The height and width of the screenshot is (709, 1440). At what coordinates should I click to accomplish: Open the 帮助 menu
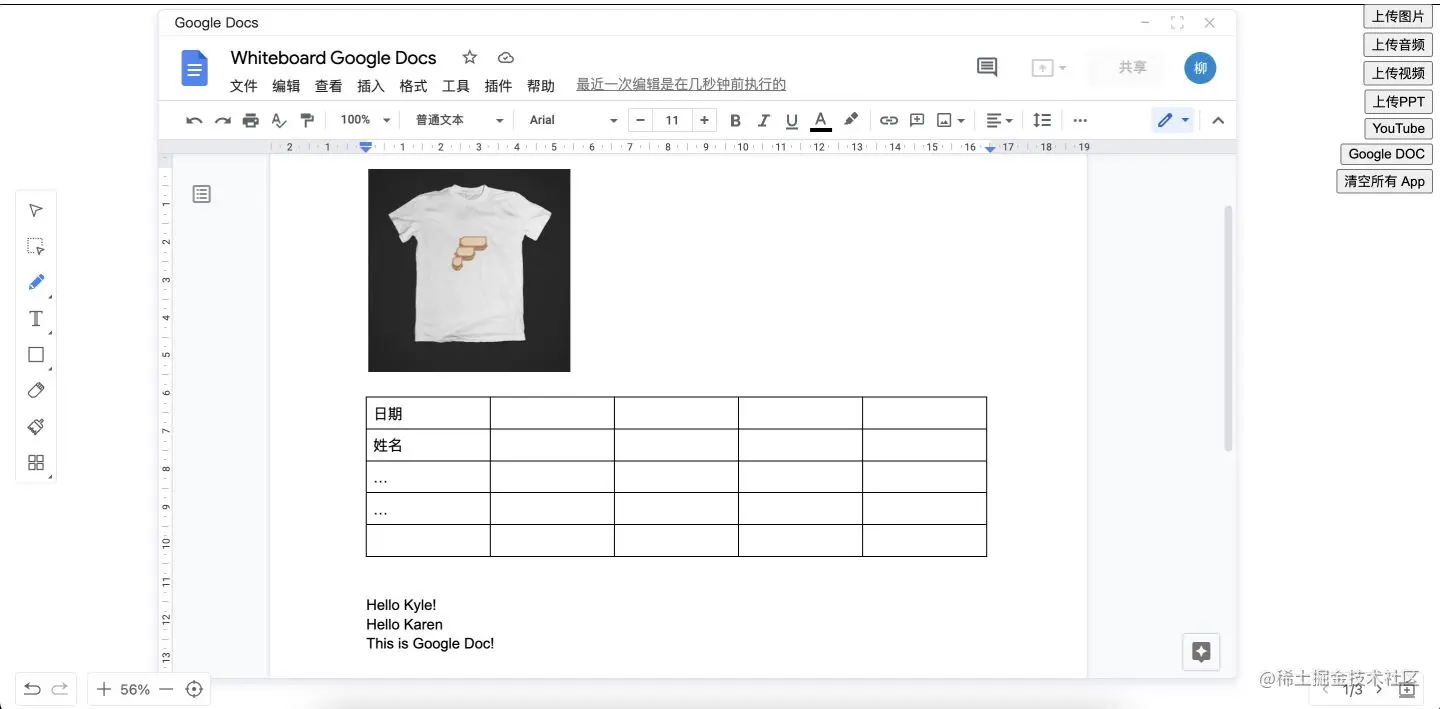[541, 86]
